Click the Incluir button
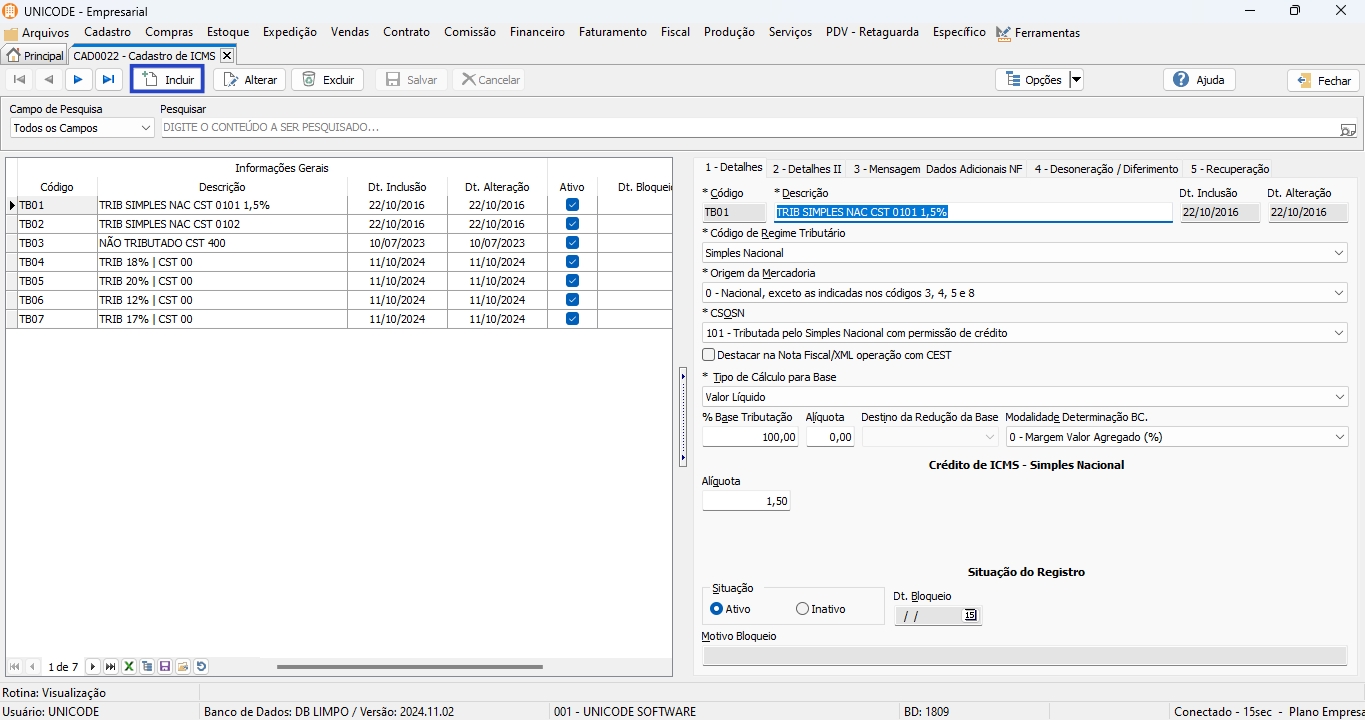This screenshot has width=1365, height=720. pyautogui.click(x=168, y=80)
